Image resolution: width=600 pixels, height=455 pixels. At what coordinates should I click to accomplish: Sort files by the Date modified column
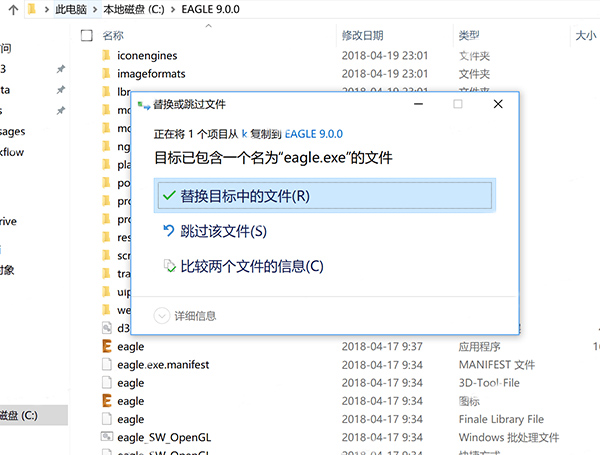(362, 36)
